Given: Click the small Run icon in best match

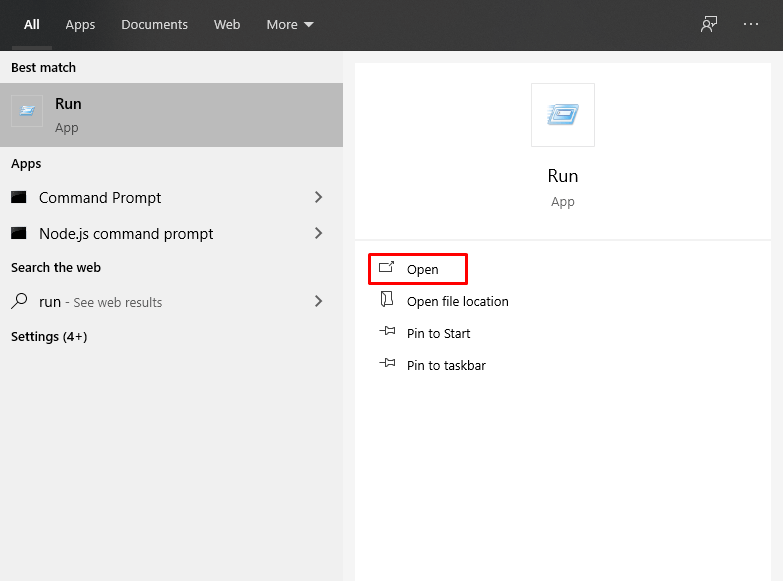Looking at the screenshot, I should coord(27,111).
